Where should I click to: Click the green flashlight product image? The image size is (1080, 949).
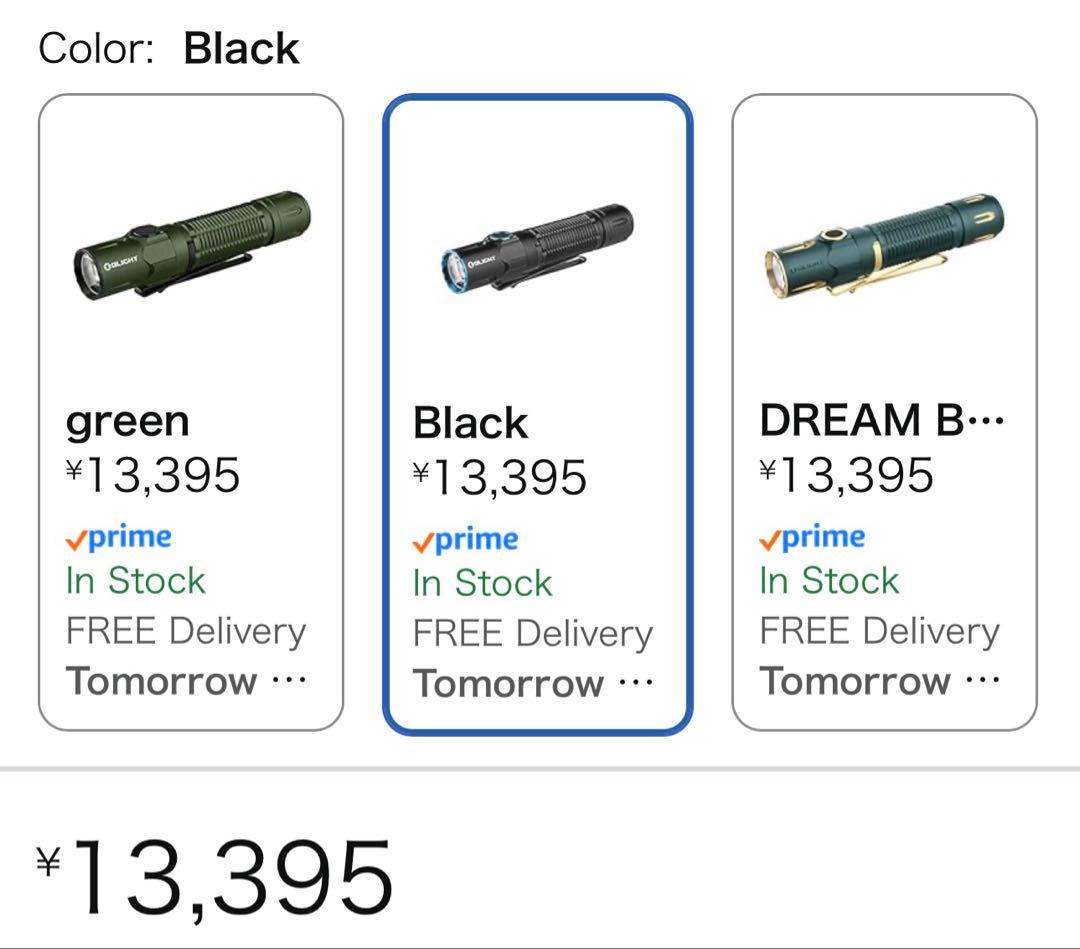pyautogui.click(x=191, y=244)
